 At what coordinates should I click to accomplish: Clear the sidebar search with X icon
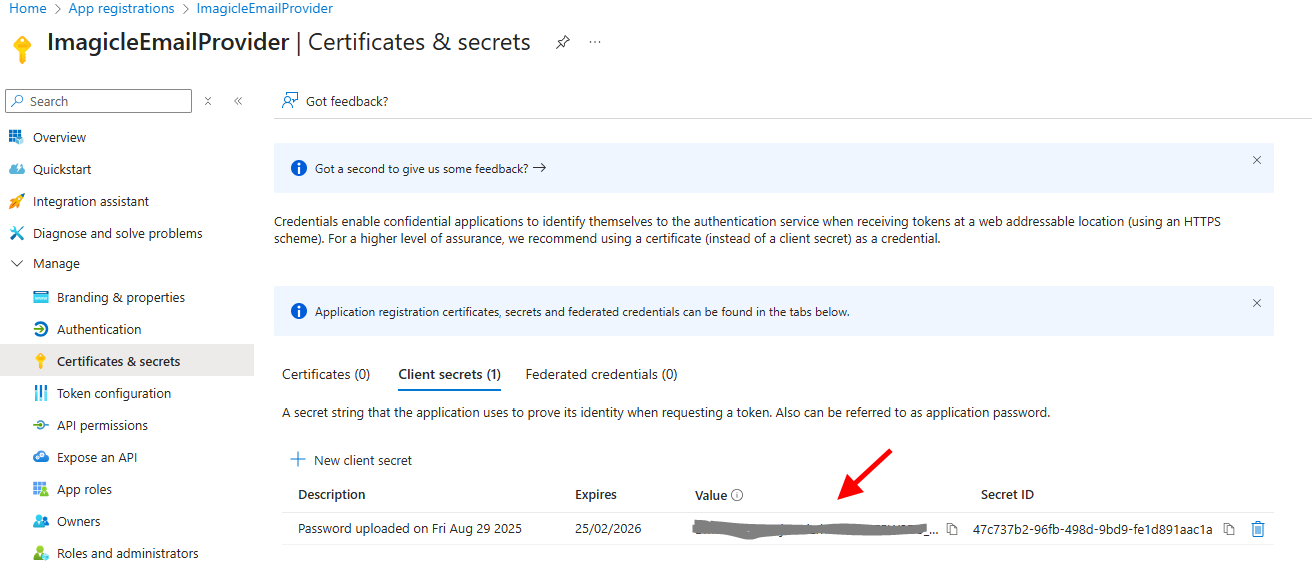(x=208, y=101)
